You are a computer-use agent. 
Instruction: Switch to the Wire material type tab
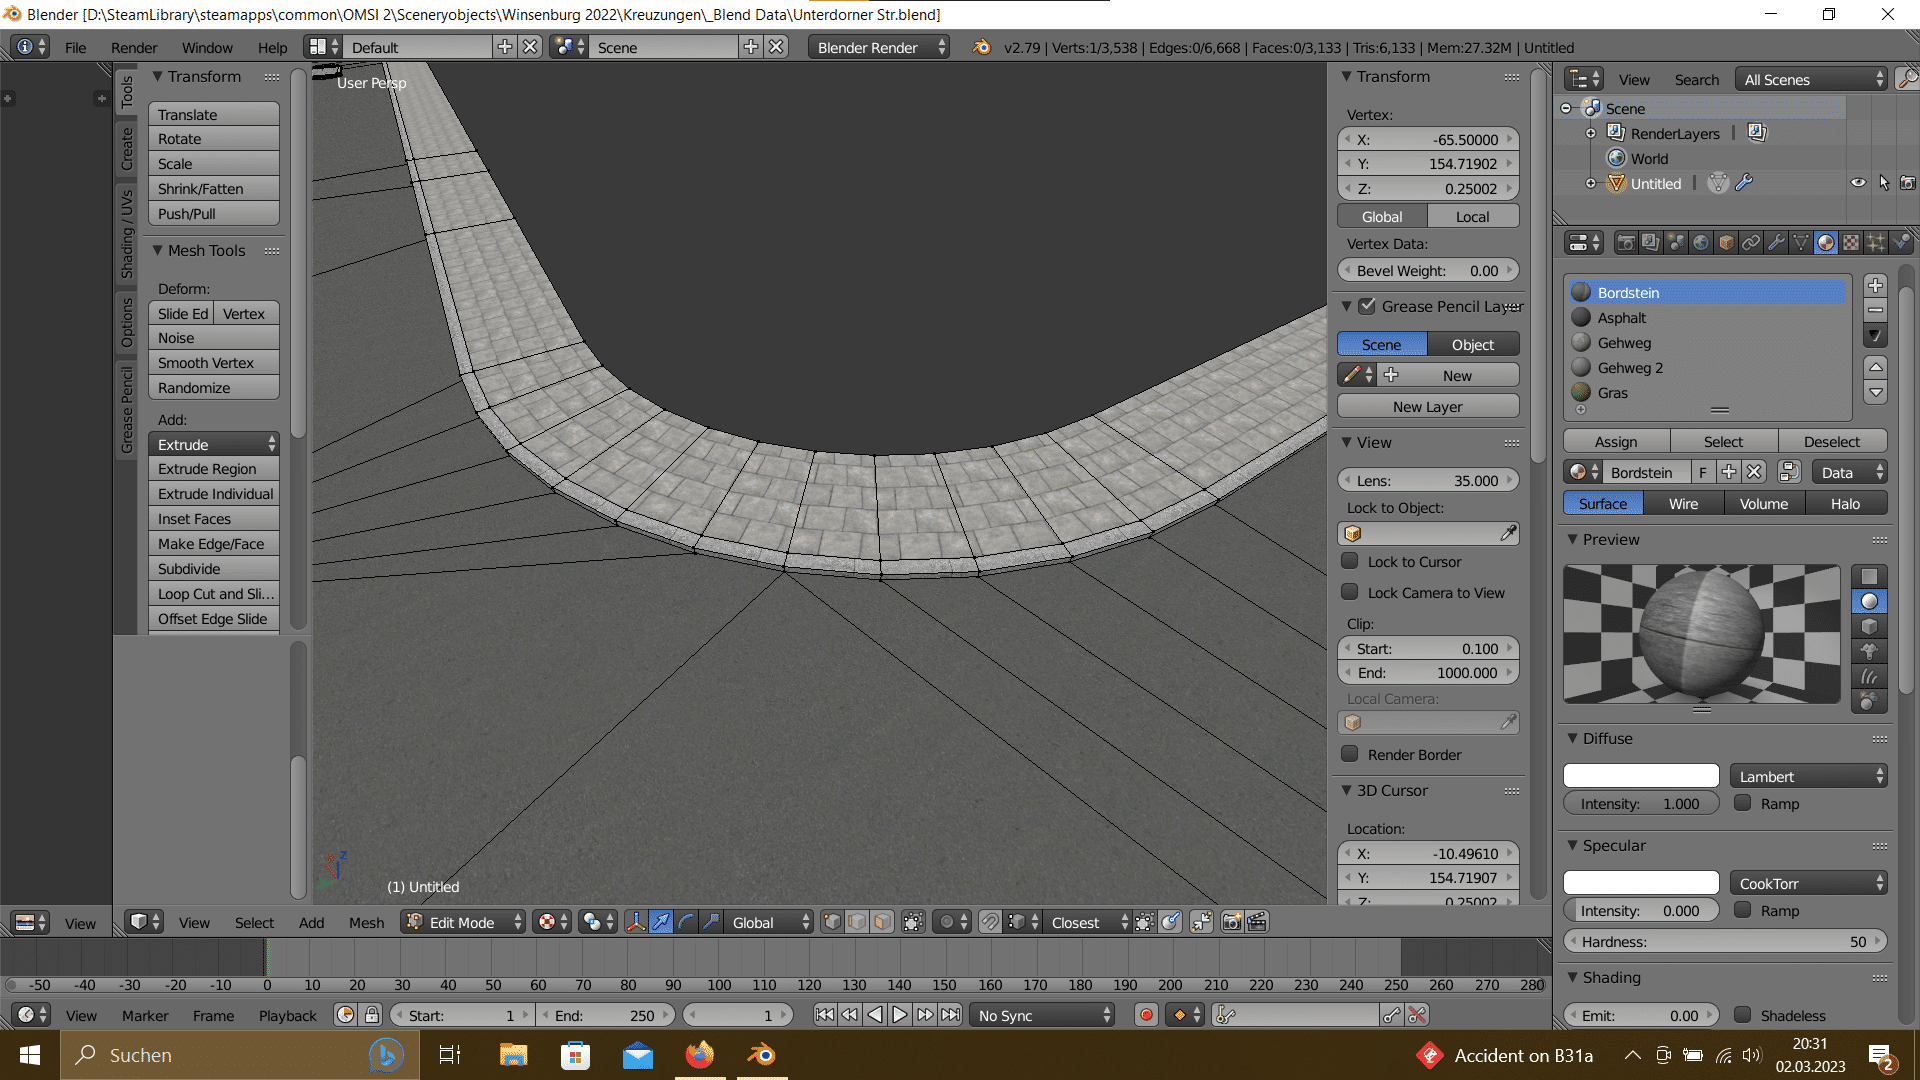[x=1683, y=503]
